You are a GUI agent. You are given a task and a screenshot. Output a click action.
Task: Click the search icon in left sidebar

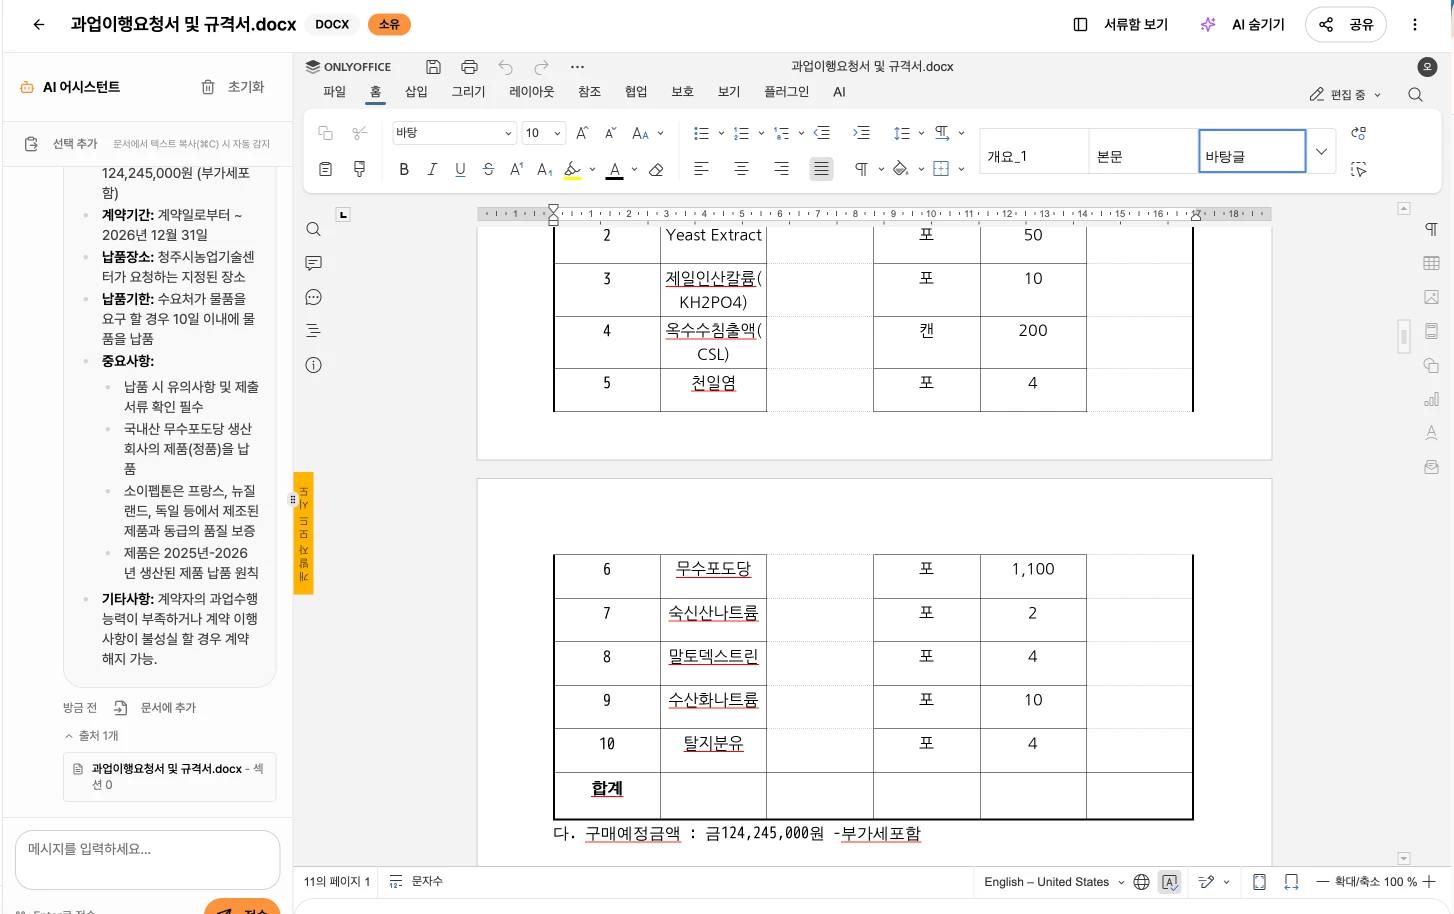(313, 229)
